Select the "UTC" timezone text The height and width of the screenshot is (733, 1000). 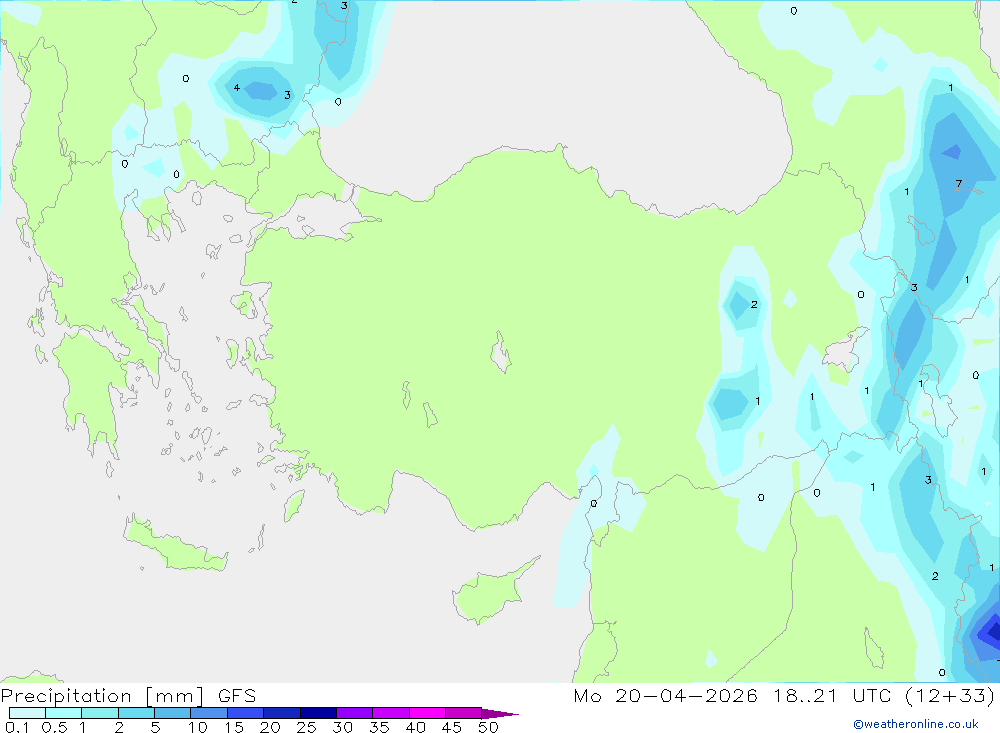872,695
